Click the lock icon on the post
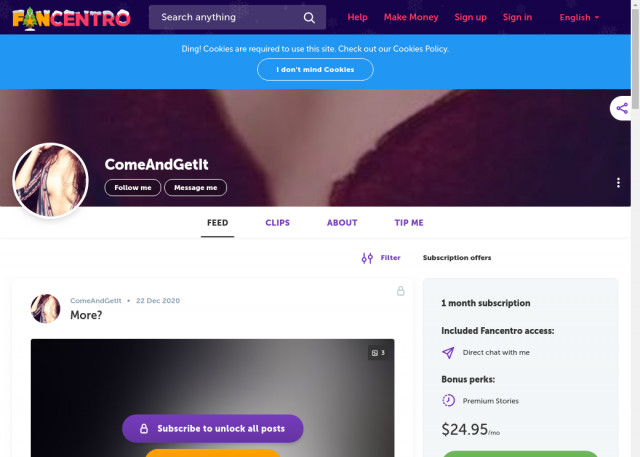 tap(400, 291)
